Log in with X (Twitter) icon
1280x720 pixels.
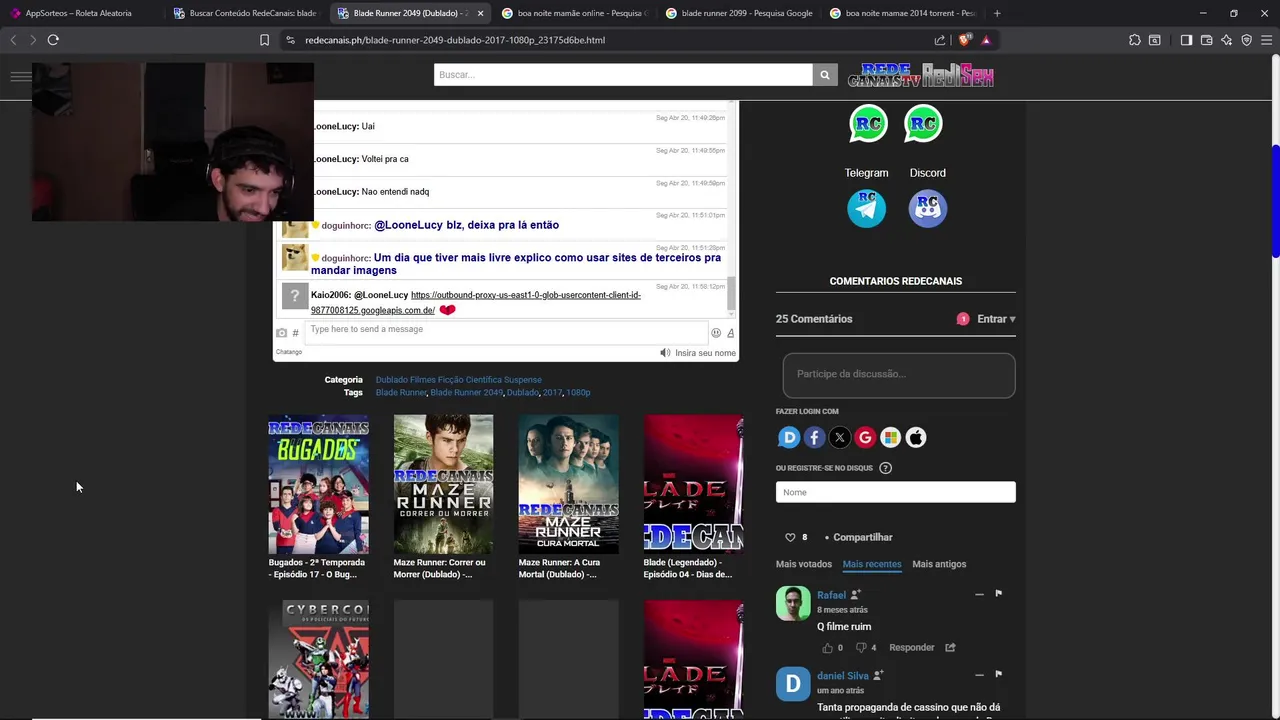click(x=840, y=437)
